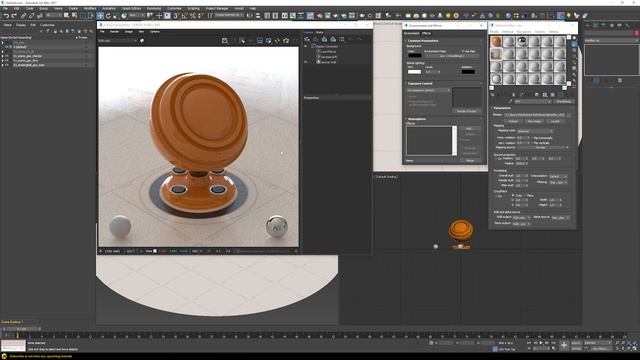Click the Bitmap file path field

coord(535,115)
